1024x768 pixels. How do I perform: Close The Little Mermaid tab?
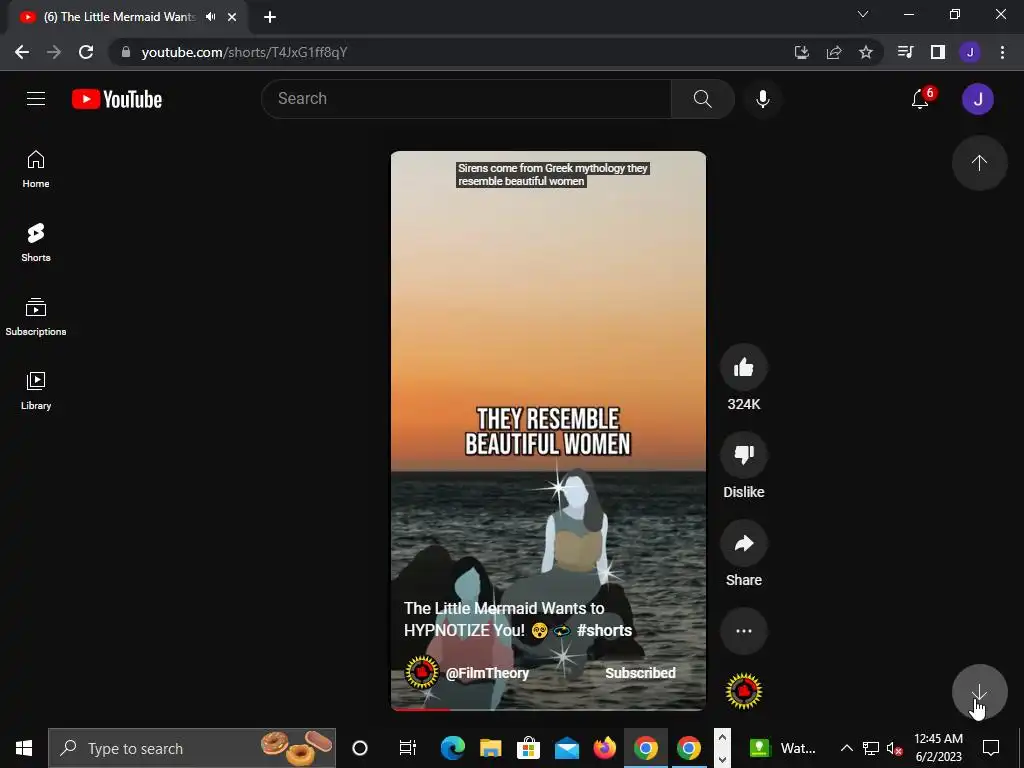coord(232,17)
